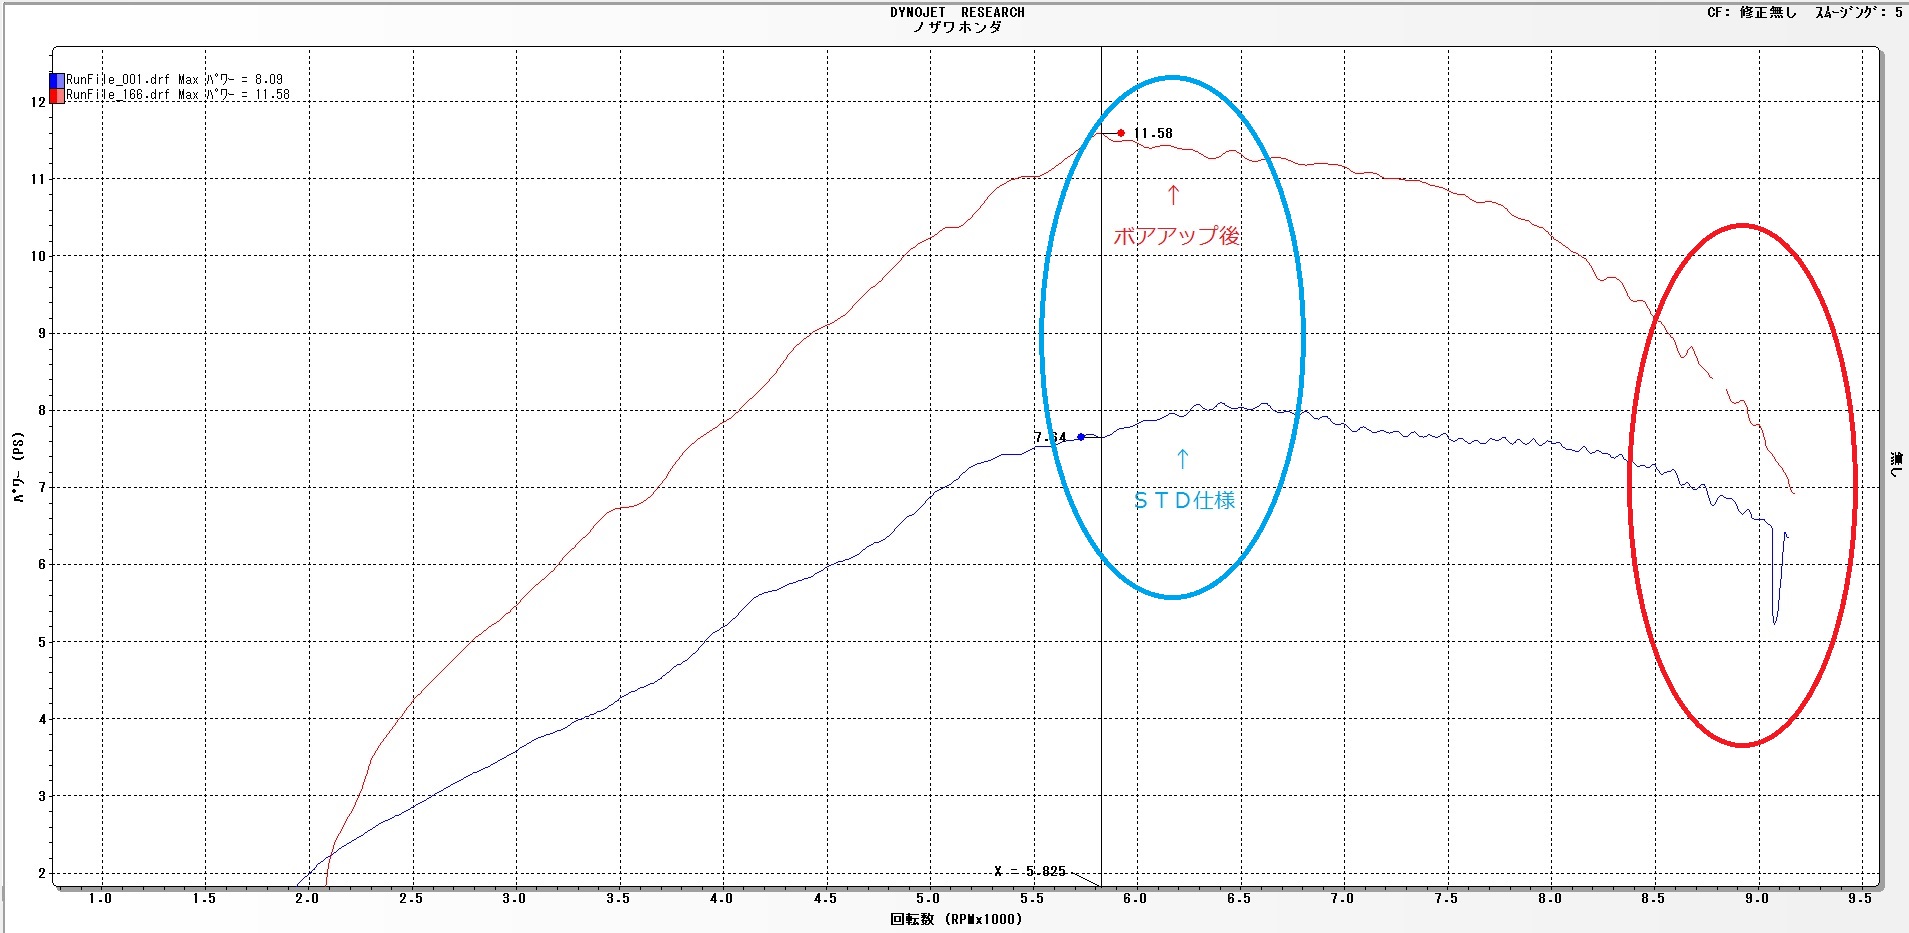The height and width of the screenshot is (933, 1909).
Task: Click the 'パワー (PS)' y-axis title
Action: (x=18, y=467)
